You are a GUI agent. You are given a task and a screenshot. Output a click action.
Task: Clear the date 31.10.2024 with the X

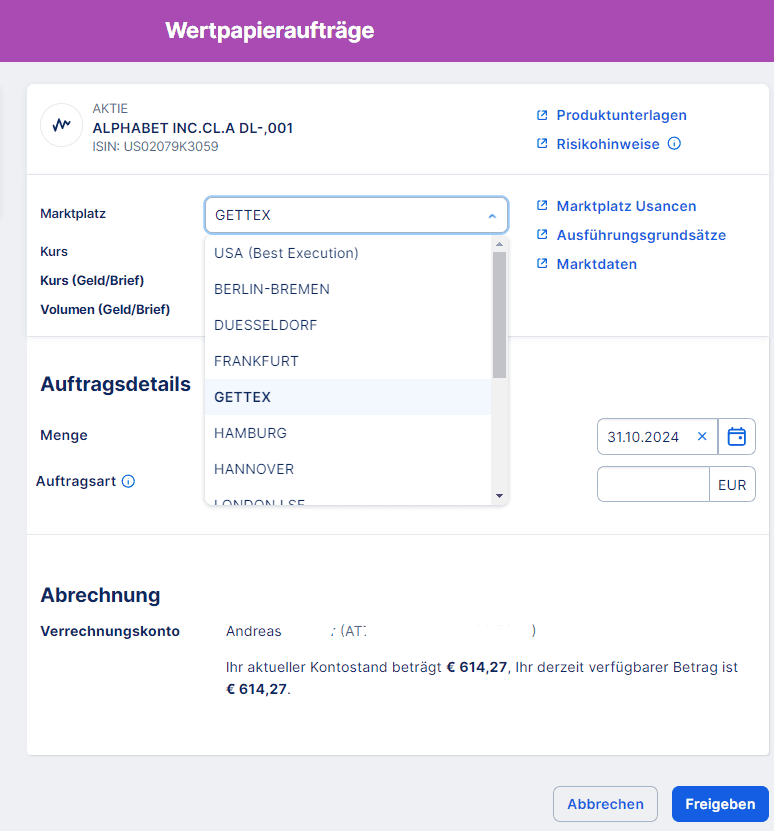pyautogui.click(x=702, y=436)
